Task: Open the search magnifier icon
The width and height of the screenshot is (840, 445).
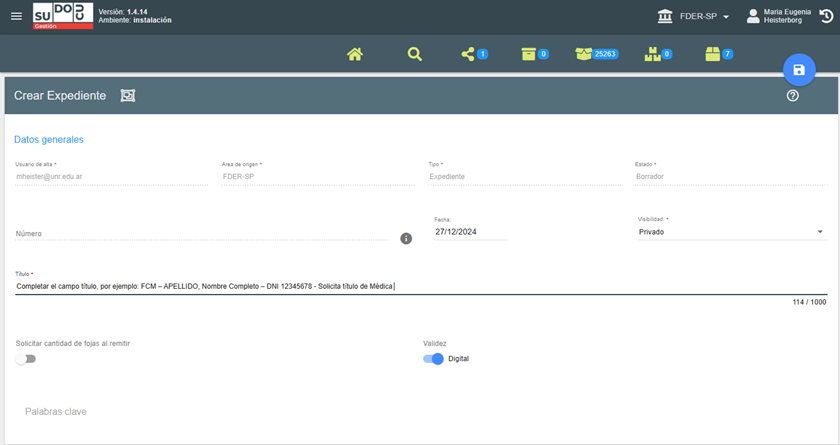Action: pyautogui.click(x=415, y=54)
